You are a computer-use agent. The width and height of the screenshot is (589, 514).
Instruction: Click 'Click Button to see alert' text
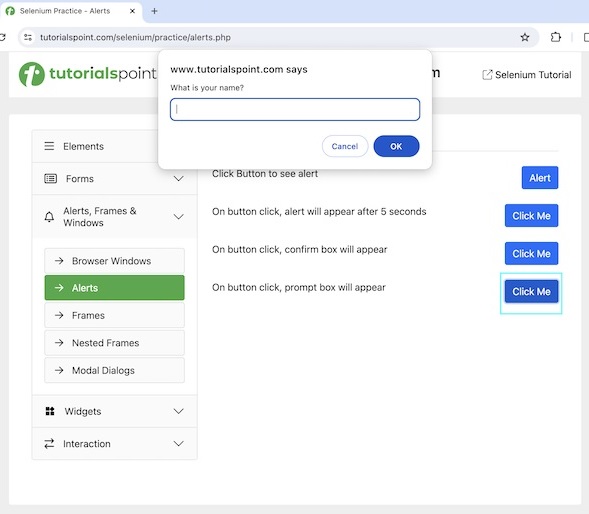265,174
